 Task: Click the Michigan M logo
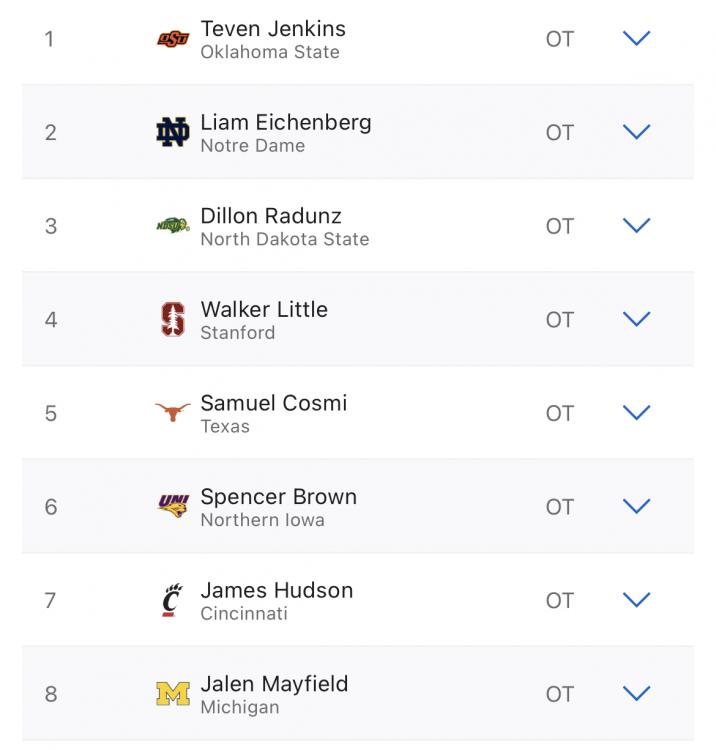pos(173,694)
